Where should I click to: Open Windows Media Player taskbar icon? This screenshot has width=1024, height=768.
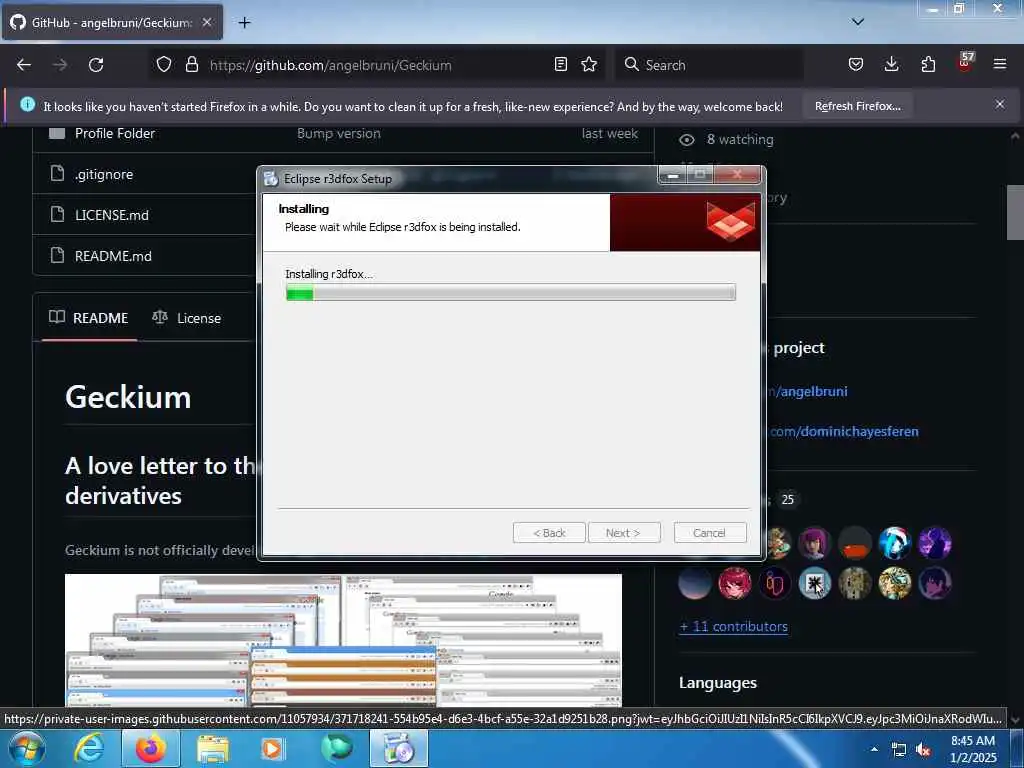pos(272,748)
